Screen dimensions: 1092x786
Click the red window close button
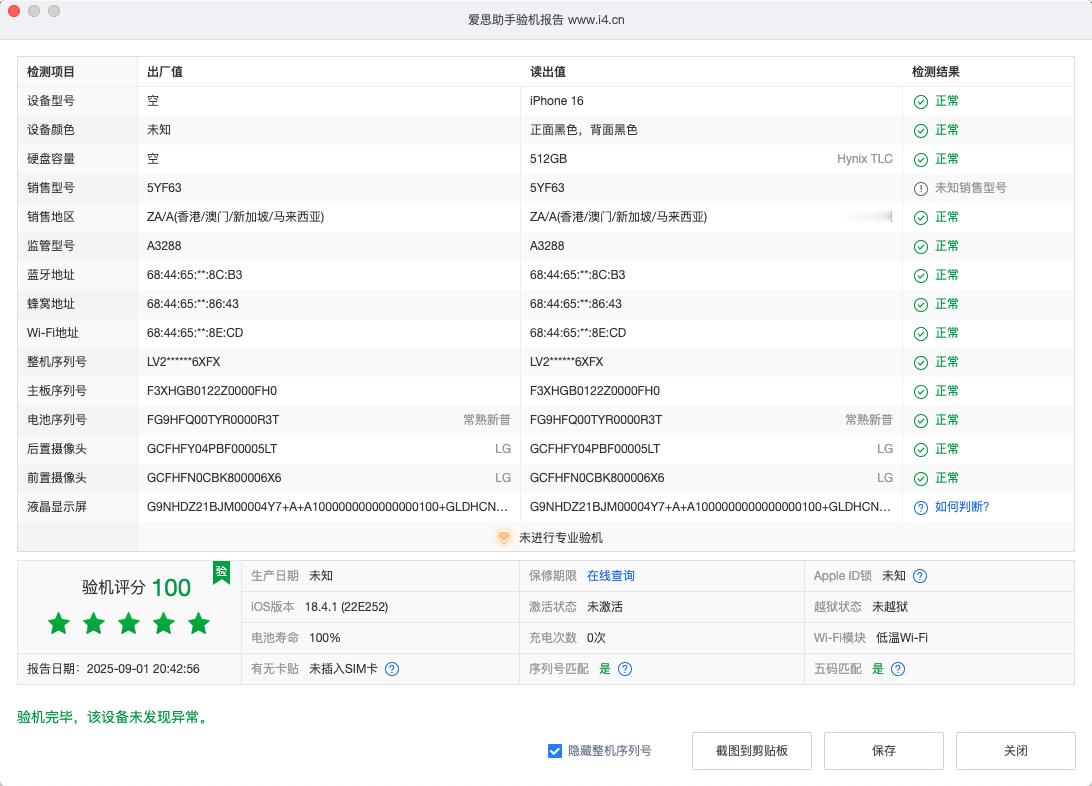tap(13, 11)
